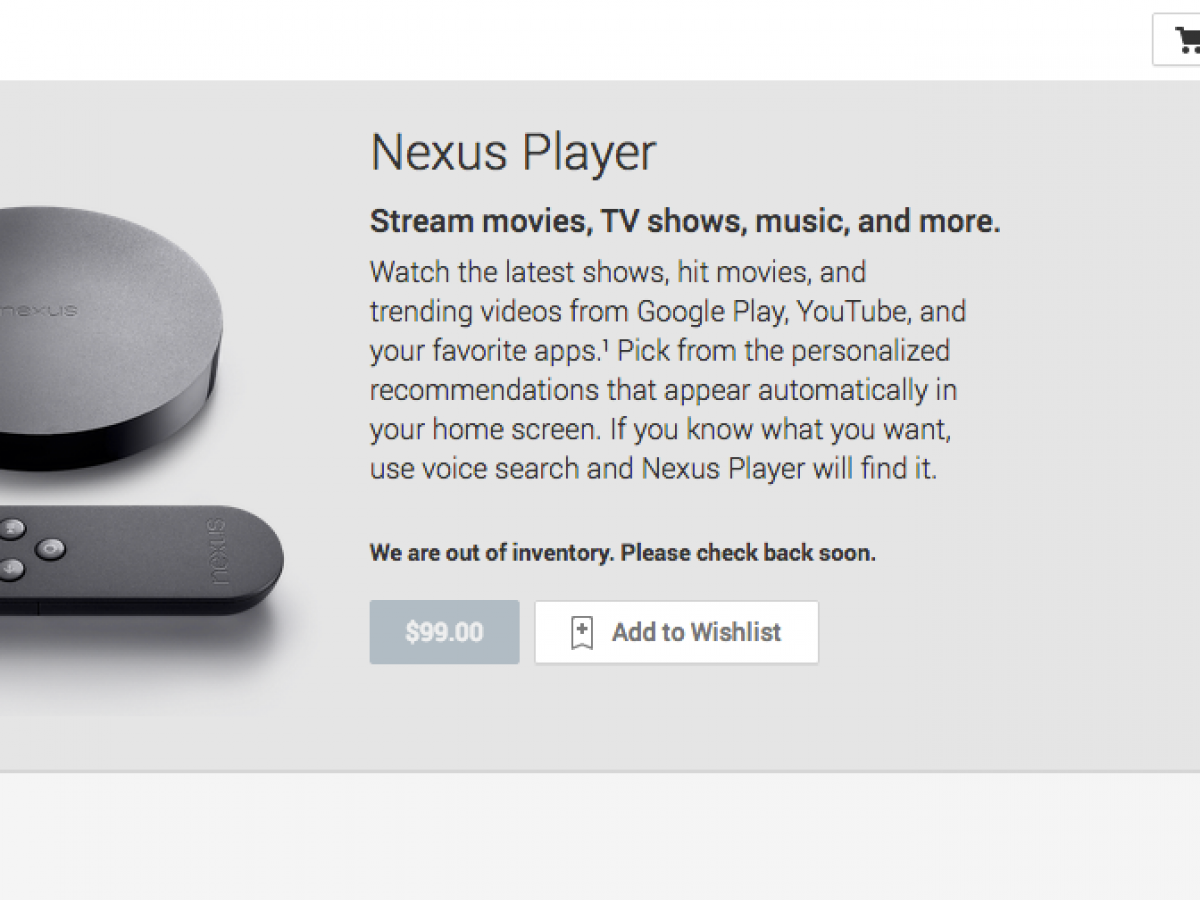Viewport: 1200px width, 900px height.
Task: Click the grayed-out $99.00 price button
Action: click(444, 632)
